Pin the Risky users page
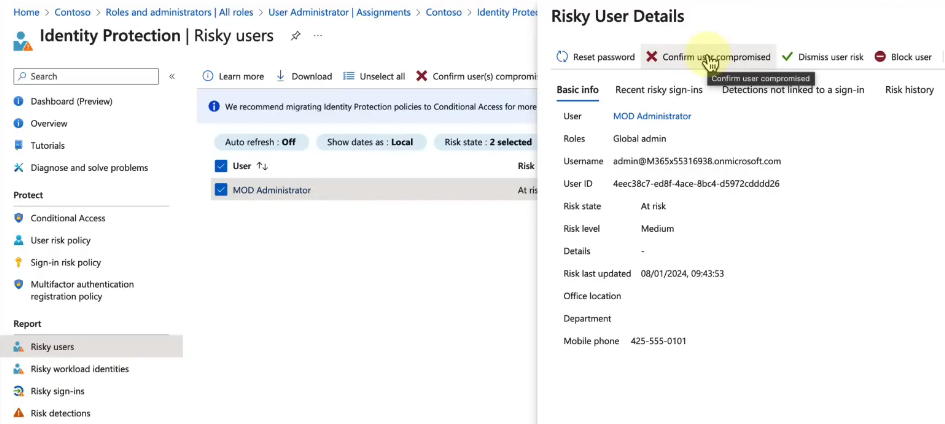The image size is (945, 424). pos(295,36)
